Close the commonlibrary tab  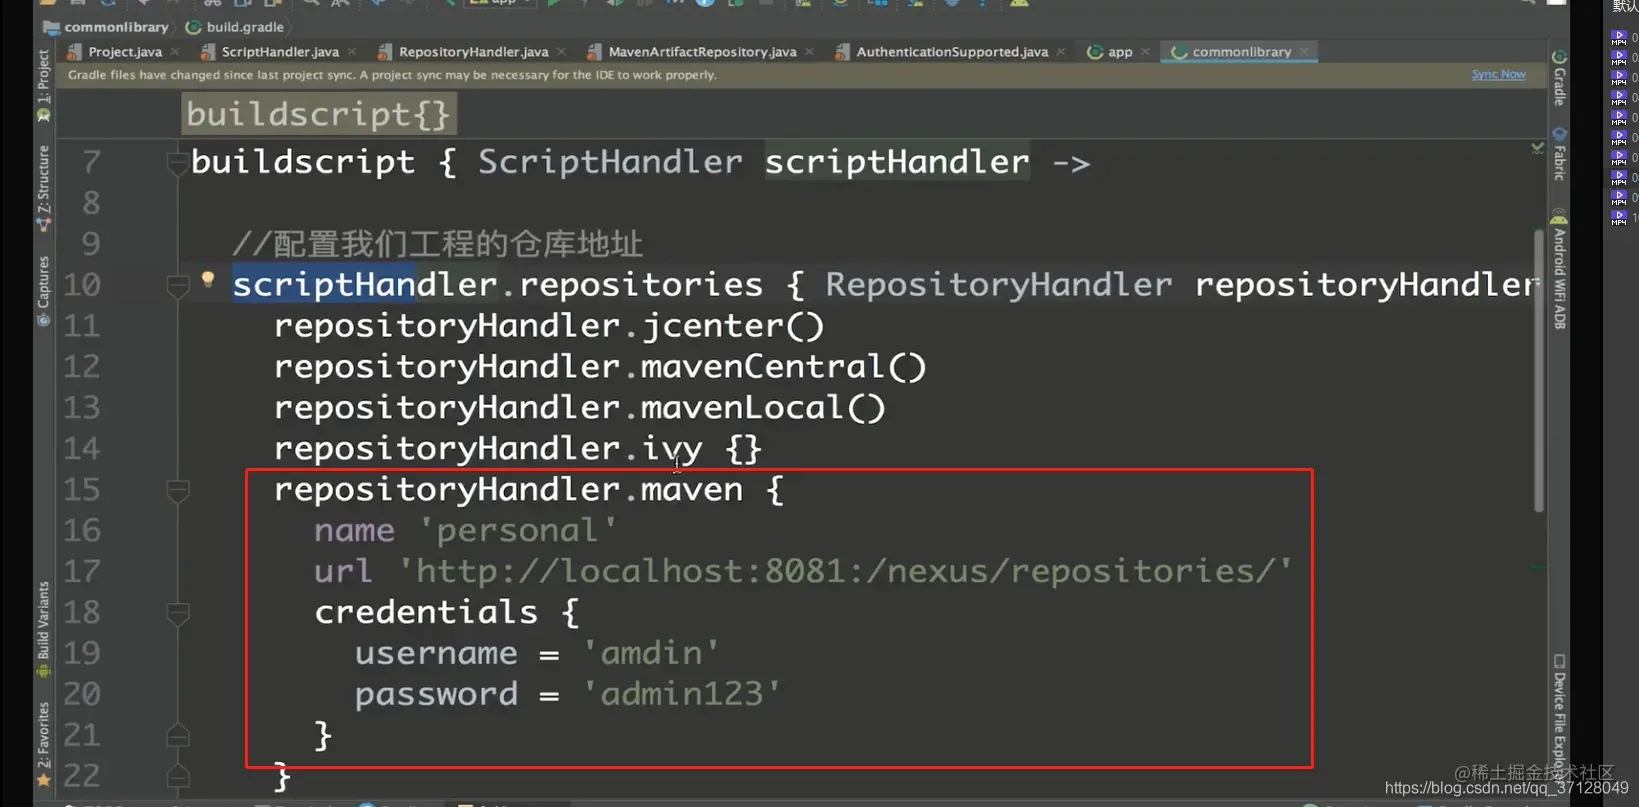point(1304,52)
